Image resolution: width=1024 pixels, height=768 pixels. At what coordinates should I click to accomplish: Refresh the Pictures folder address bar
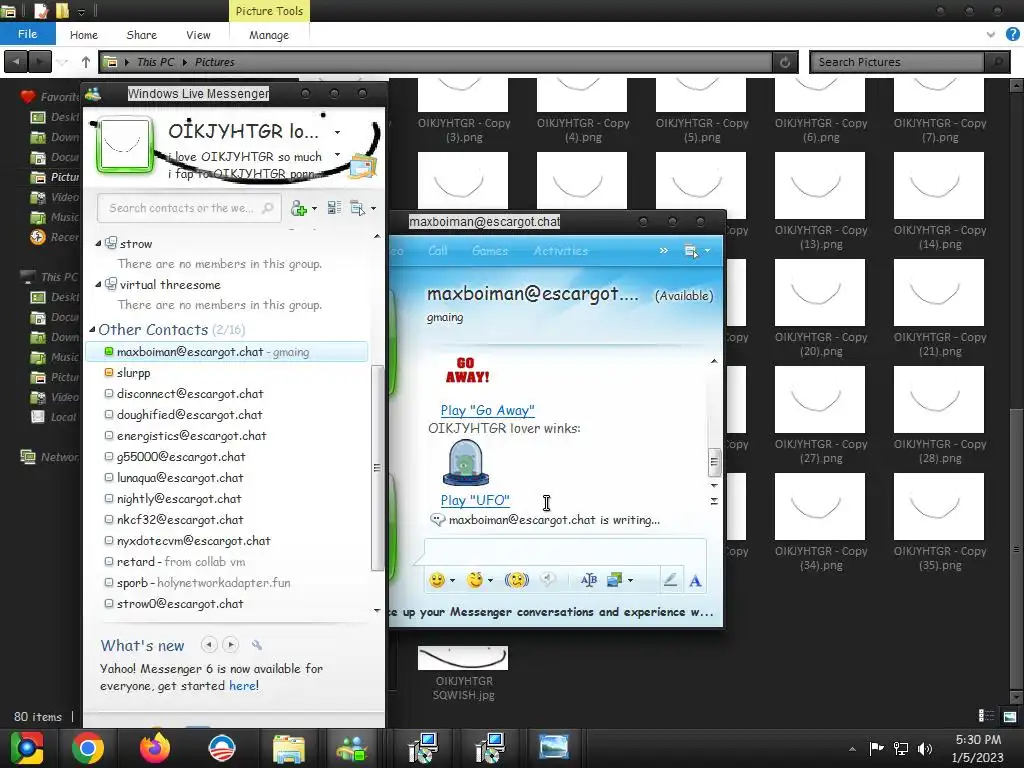click(785, 62)
